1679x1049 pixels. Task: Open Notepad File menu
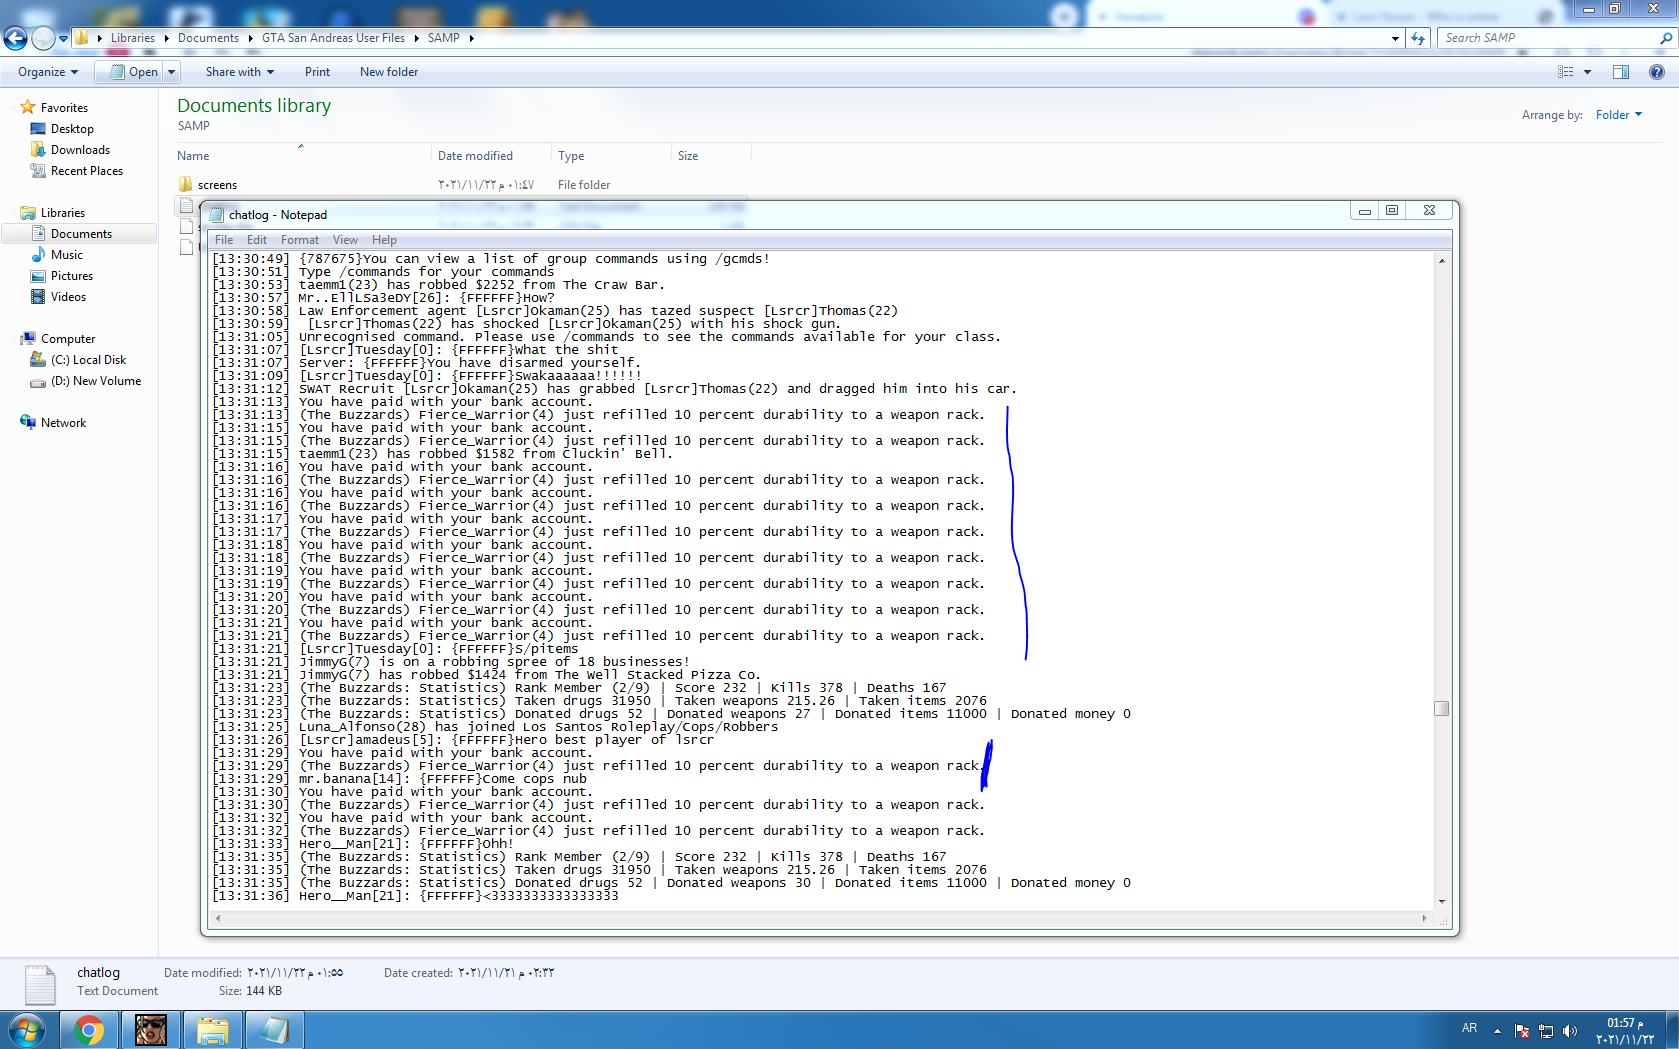pyautogui.click(x=224, y=240)
